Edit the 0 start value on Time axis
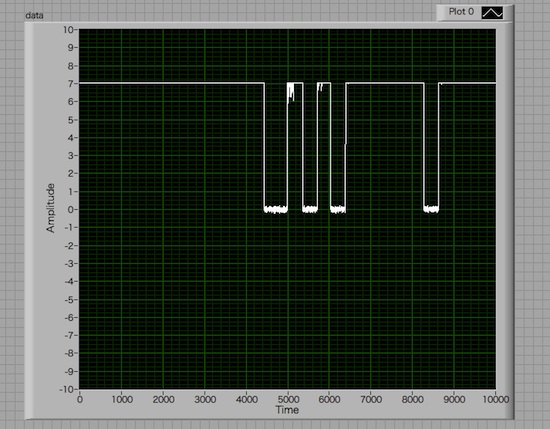The height and width of the screenshot is (429, 550). coord(80,399)
